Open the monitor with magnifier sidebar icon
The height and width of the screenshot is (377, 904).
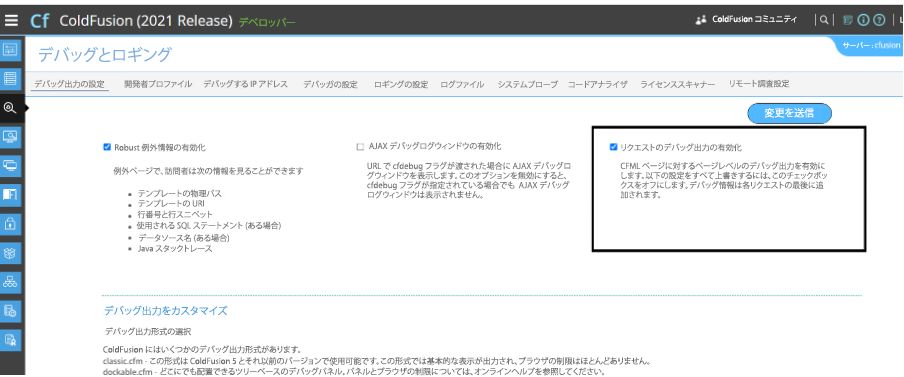[x=10, y=136]
